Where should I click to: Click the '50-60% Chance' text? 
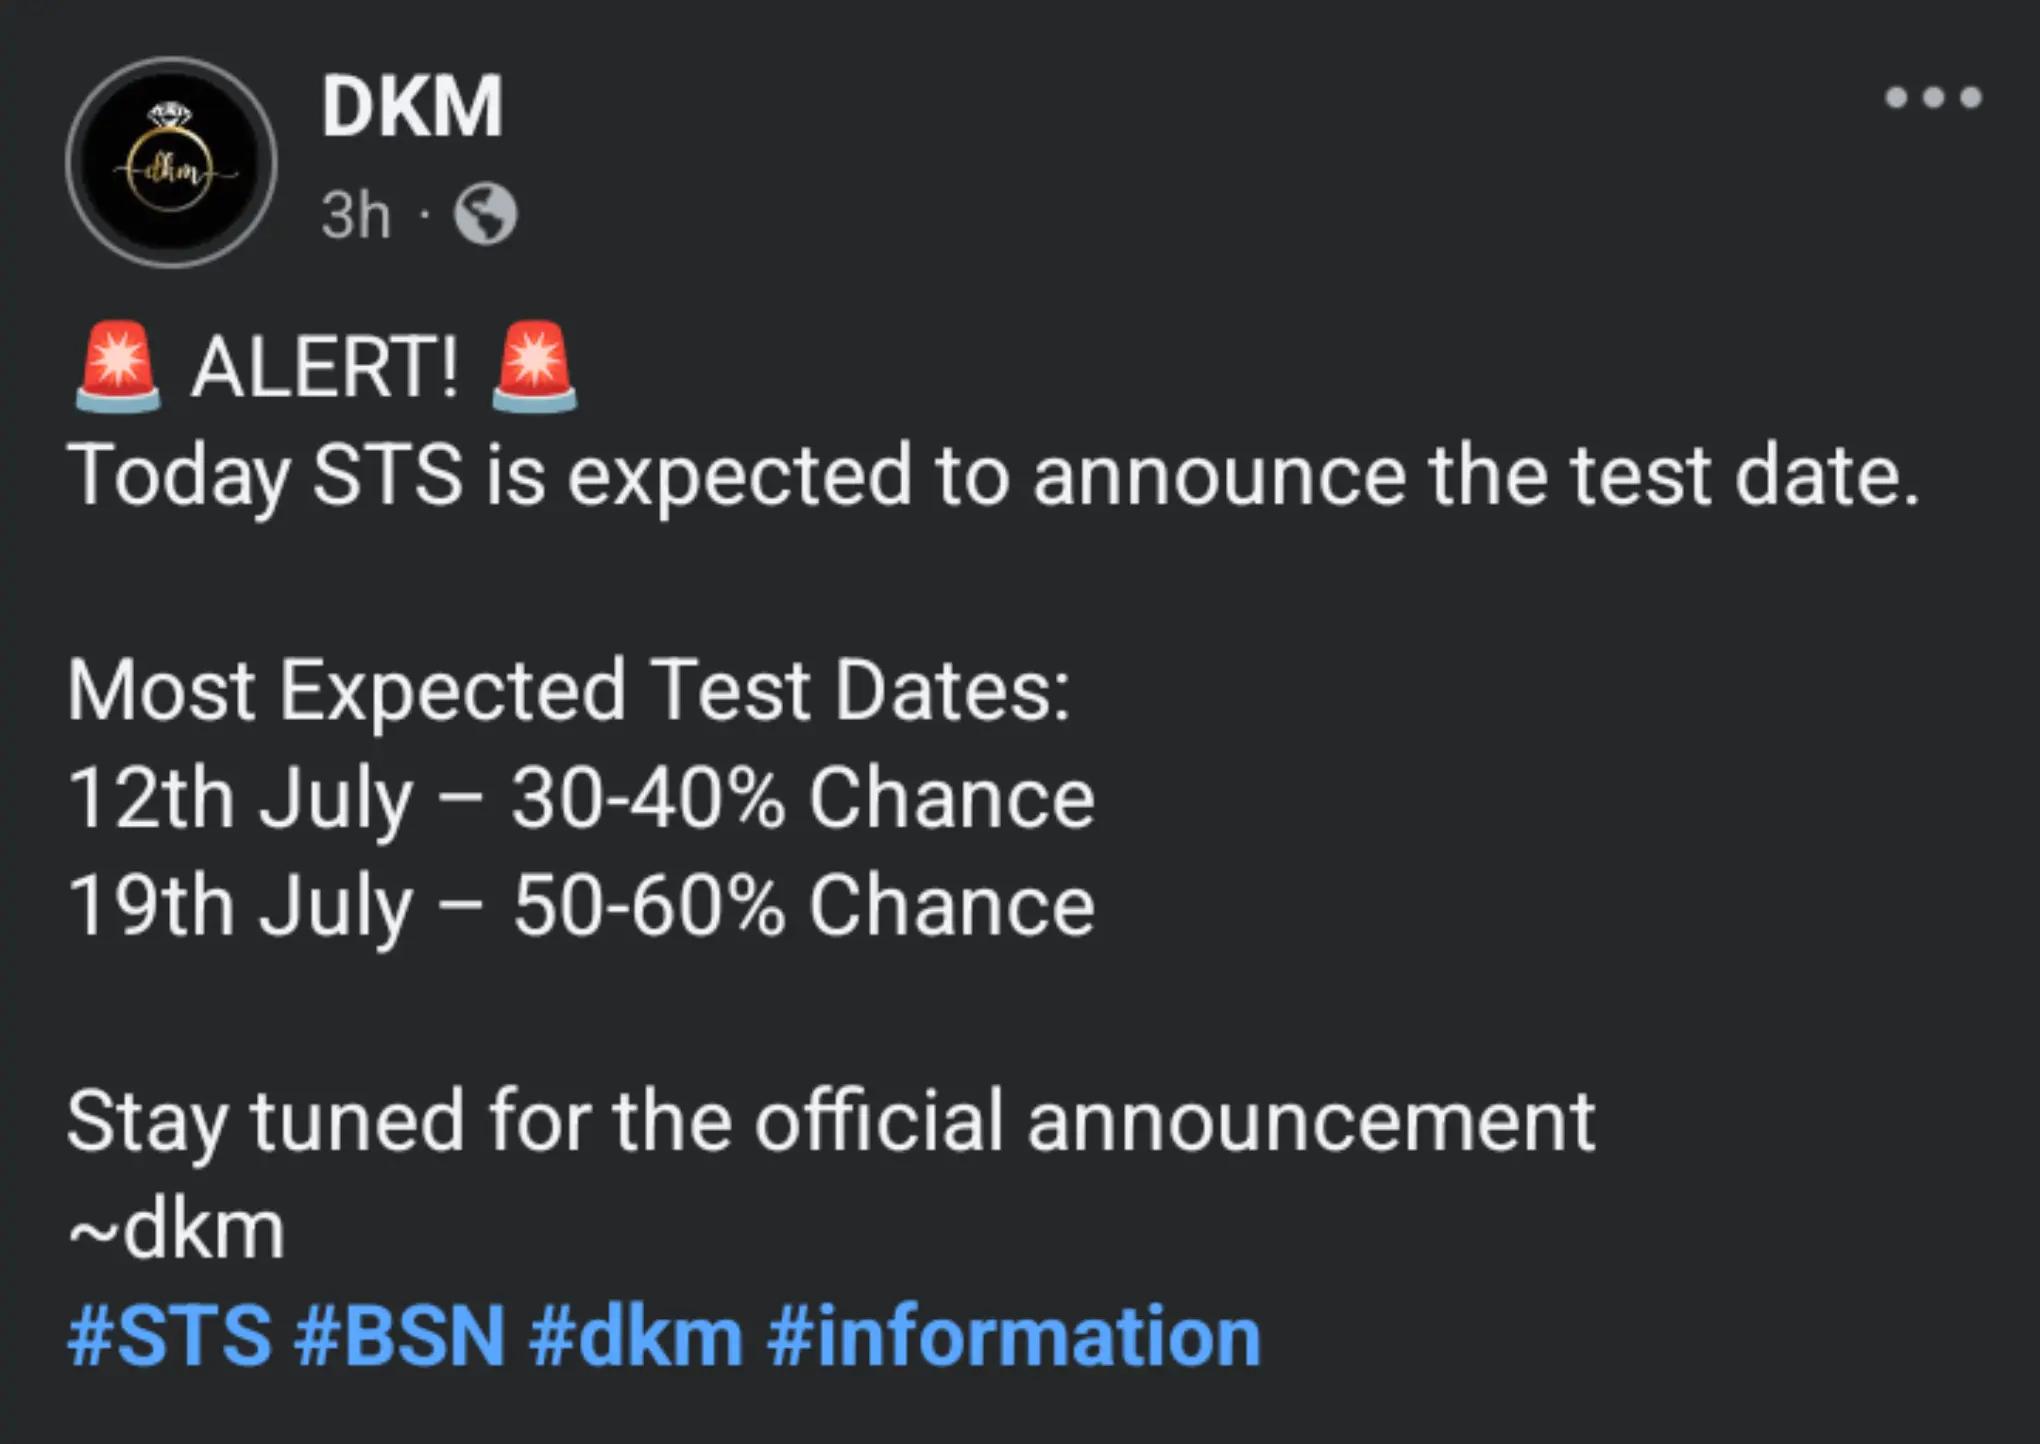(804, 906)
